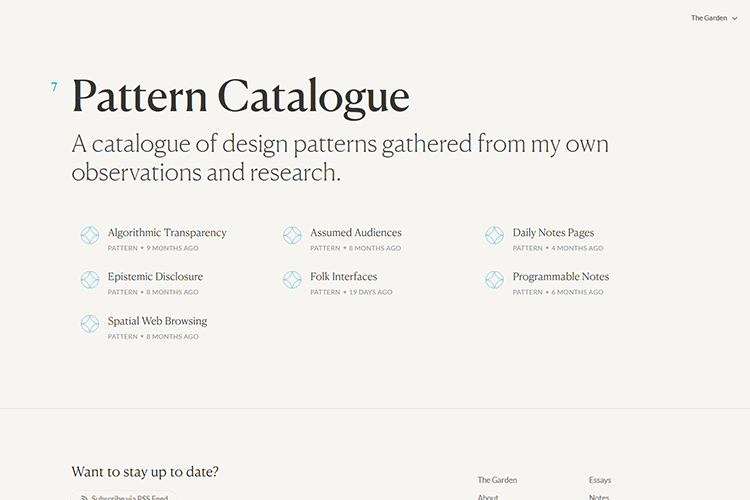750x500 pixels.
Task: Click the Programmable Notes pattern icon
Action: click(x=495, y=280)
